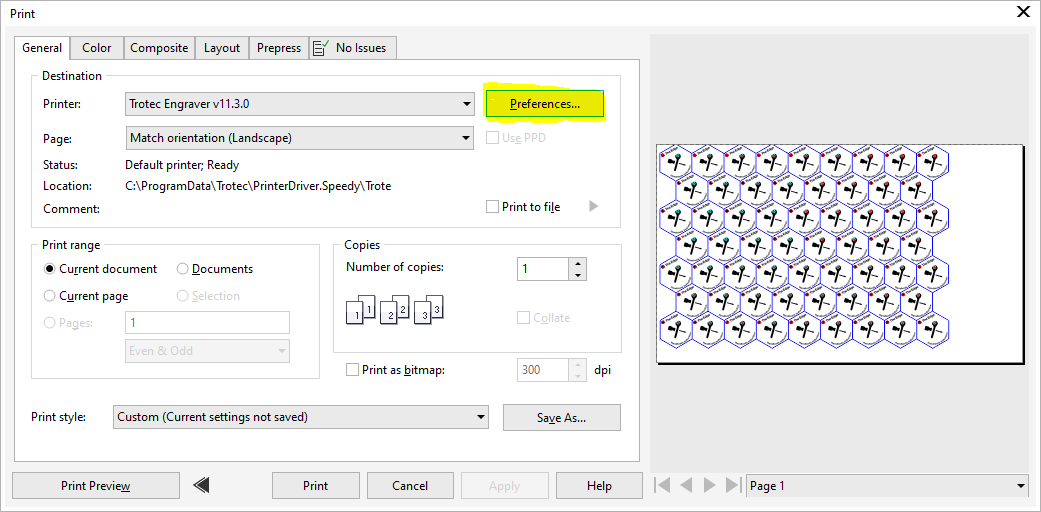Select the Documents radio button
Viewport: 1041px width, 512px height.
183,269
